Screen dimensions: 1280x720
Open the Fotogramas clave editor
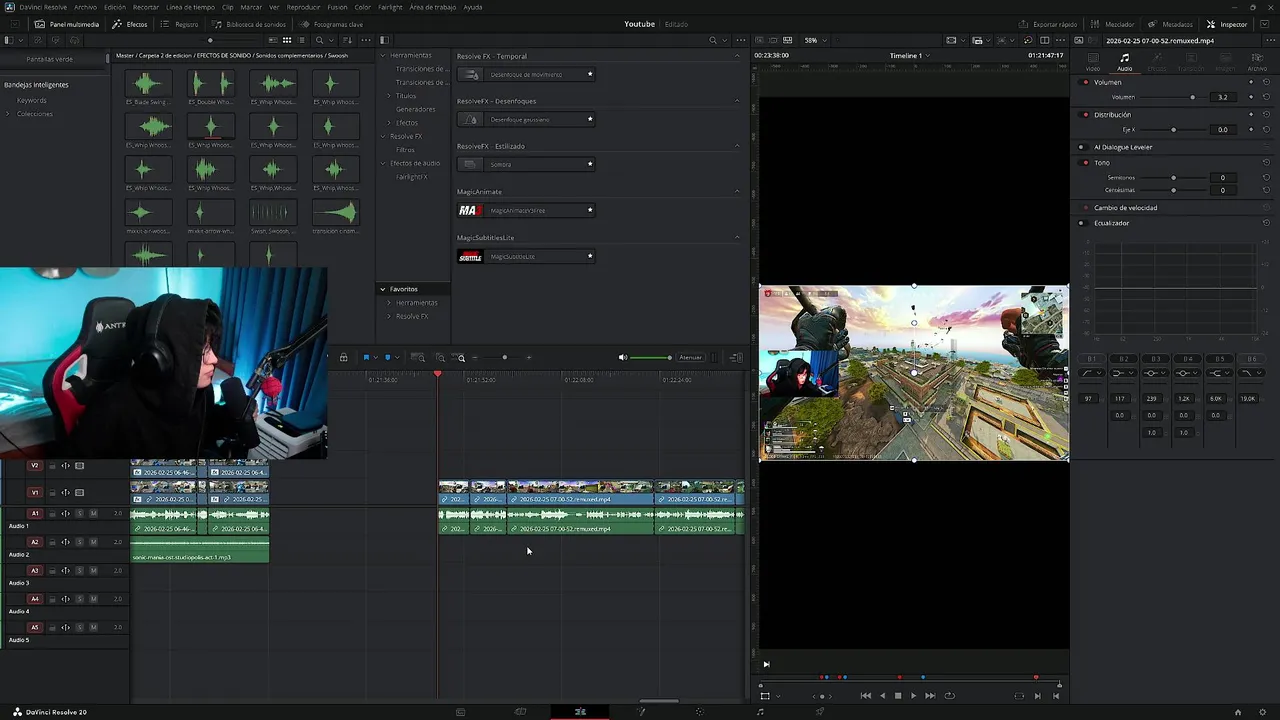point(331,24)
